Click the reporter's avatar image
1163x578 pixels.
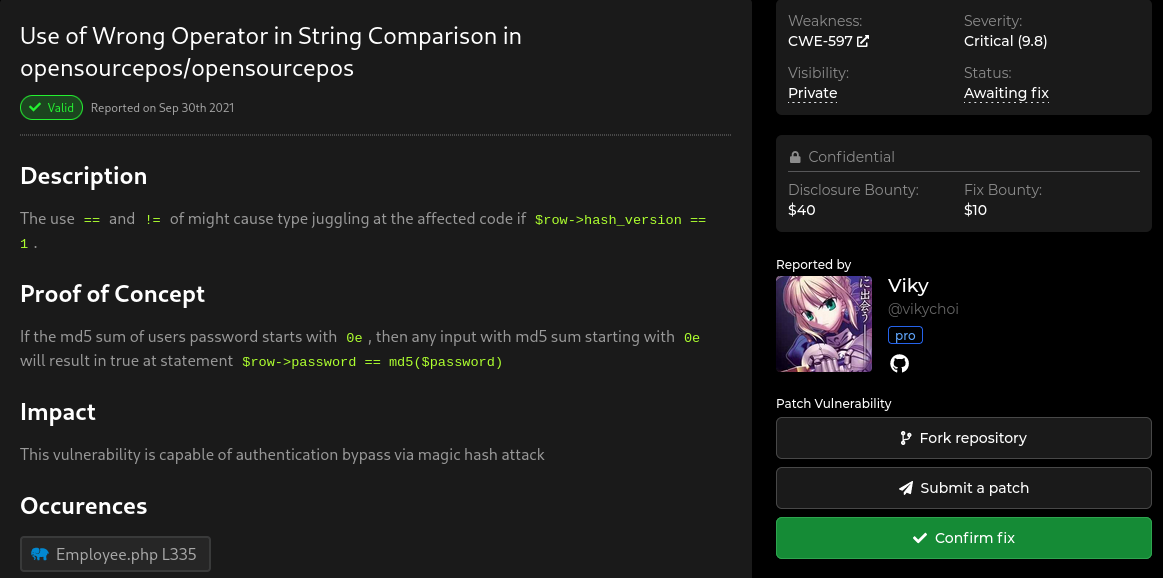tap(823, 324)
